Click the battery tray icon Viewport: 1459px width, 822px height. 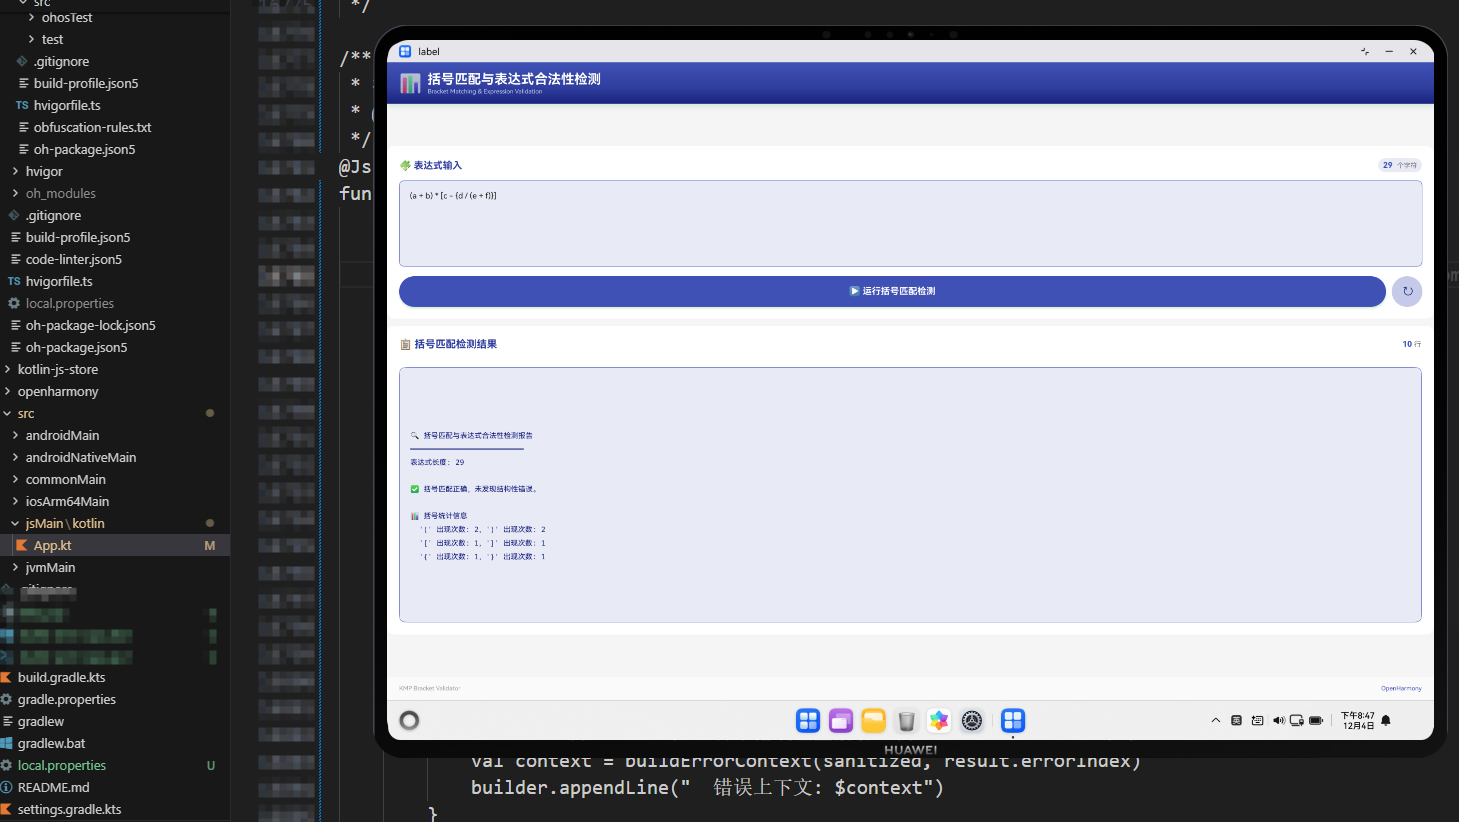[1316, 720]
